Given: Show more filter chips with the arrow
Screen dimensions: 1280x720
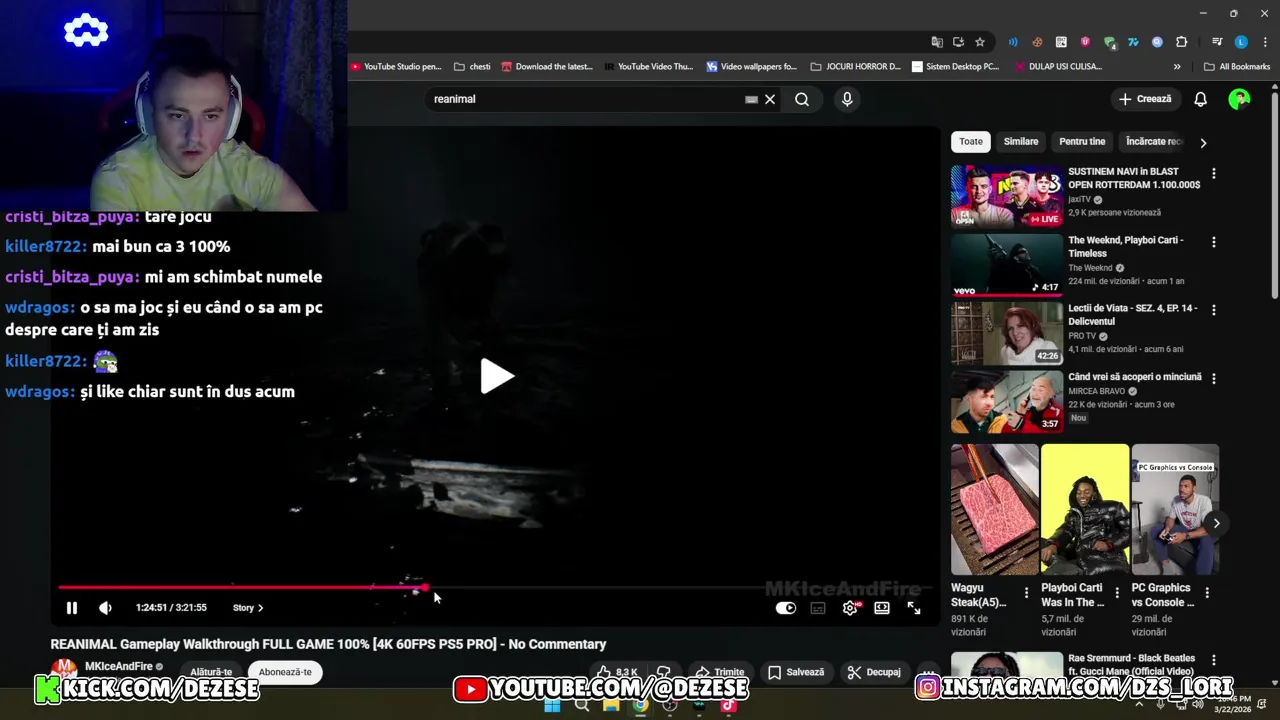Looking at the screenshot, I should (1203, 142).
